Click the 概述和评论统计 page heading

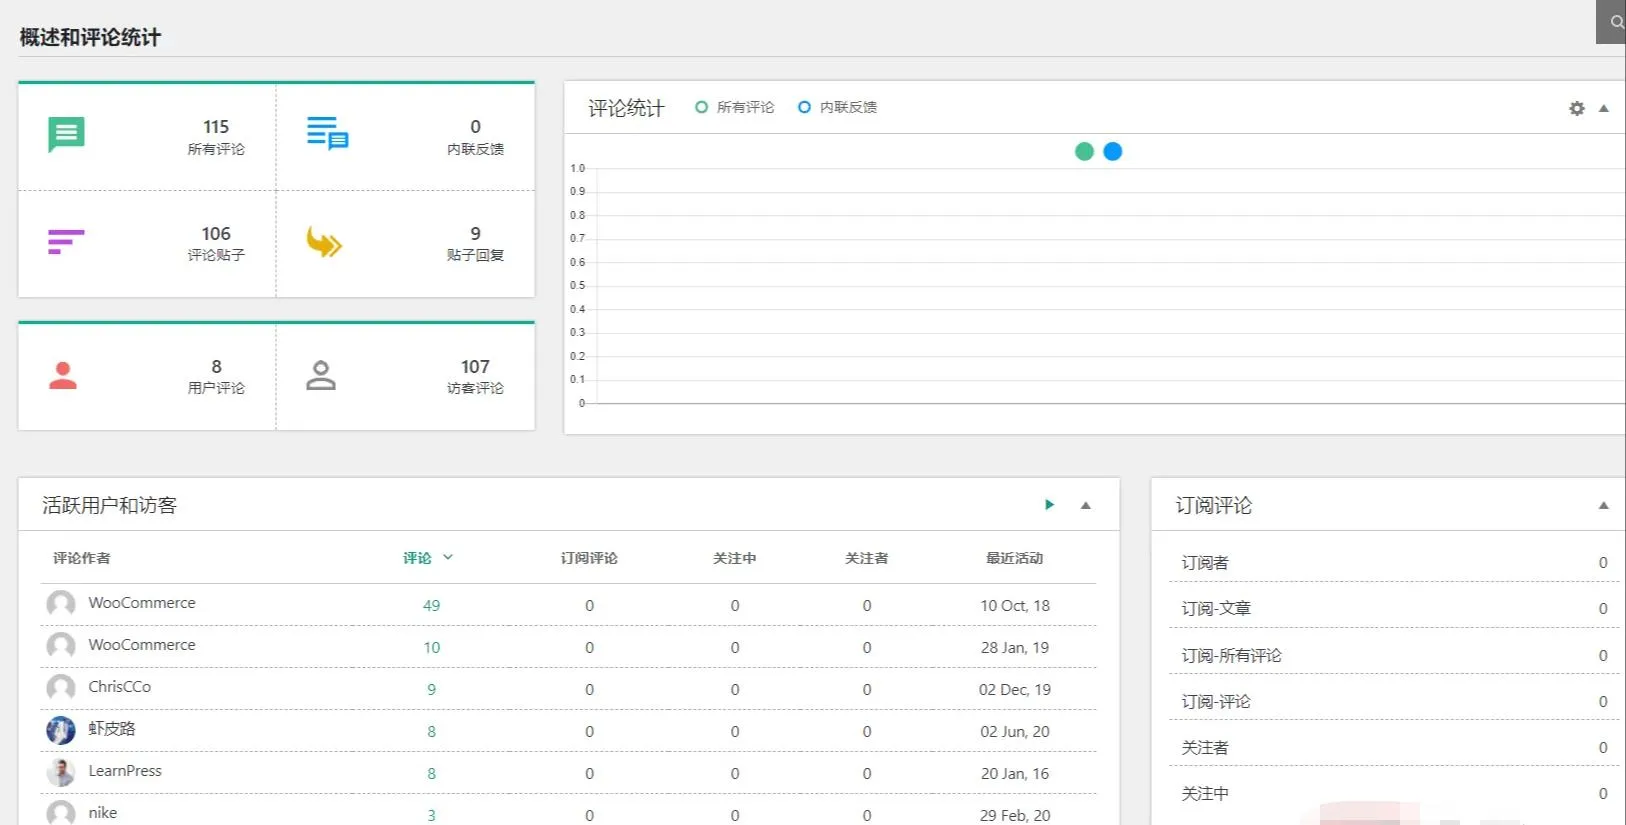click(x=90, y=38)
